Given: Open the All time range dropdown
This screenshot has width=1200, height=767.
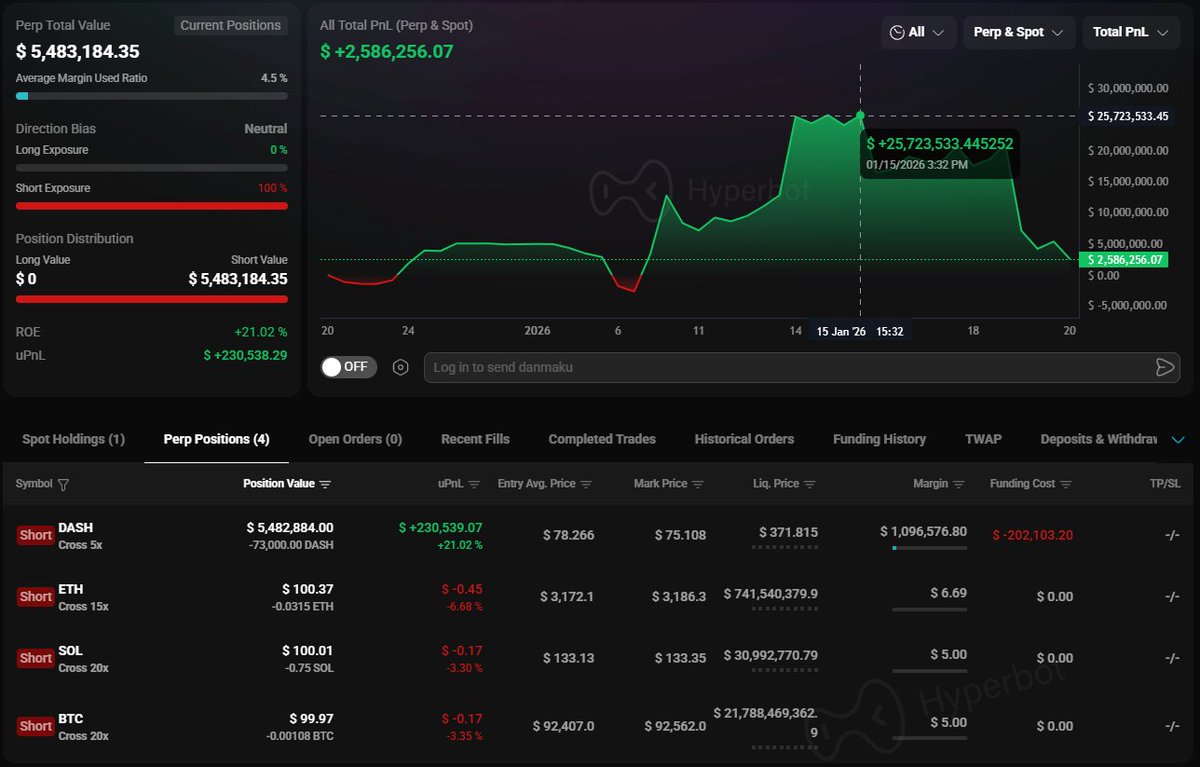Looking at the screenshot, I should point(918,33).
